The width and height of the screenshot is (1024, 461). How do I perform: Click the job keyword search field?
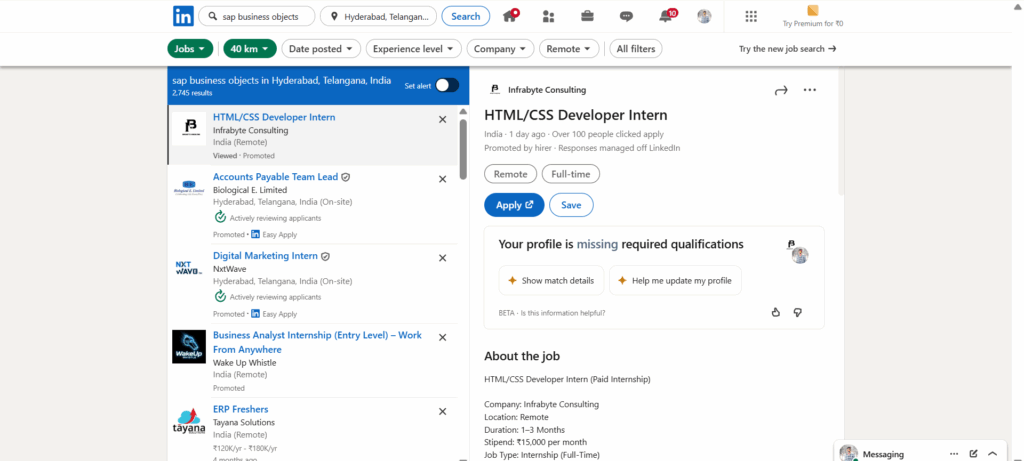point(257,16)
